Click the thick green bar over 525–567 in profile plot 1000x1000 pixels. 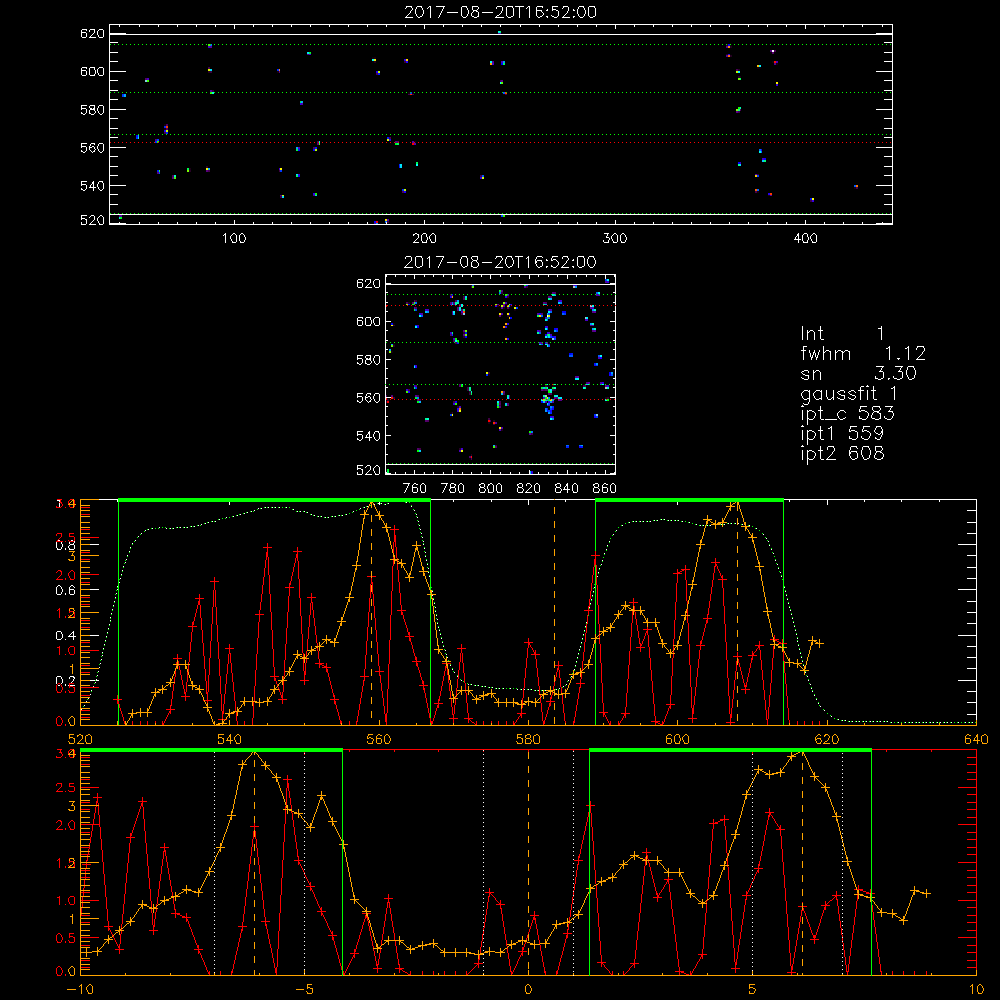(x=274, y=500)
